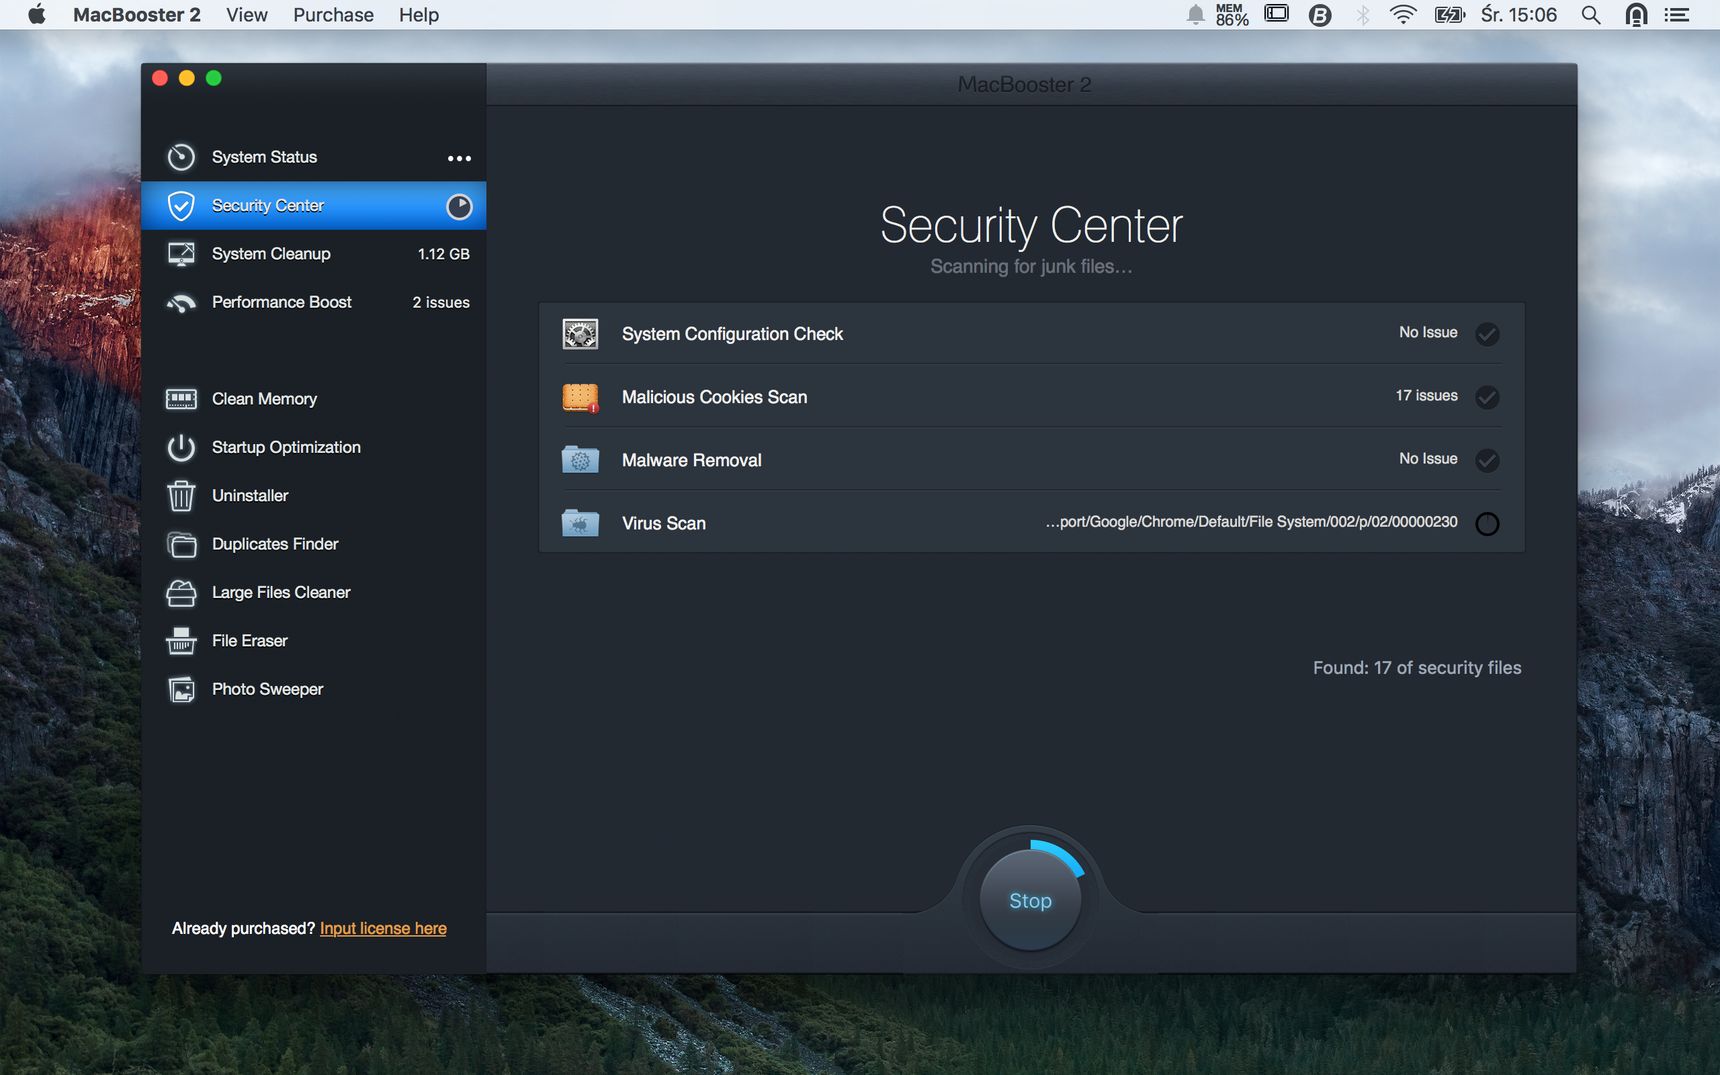Viewport: 1720px width, 1075px height.
Task: Click the battery charging icon
Action: pyautogui.click(x=1450, y=15)
